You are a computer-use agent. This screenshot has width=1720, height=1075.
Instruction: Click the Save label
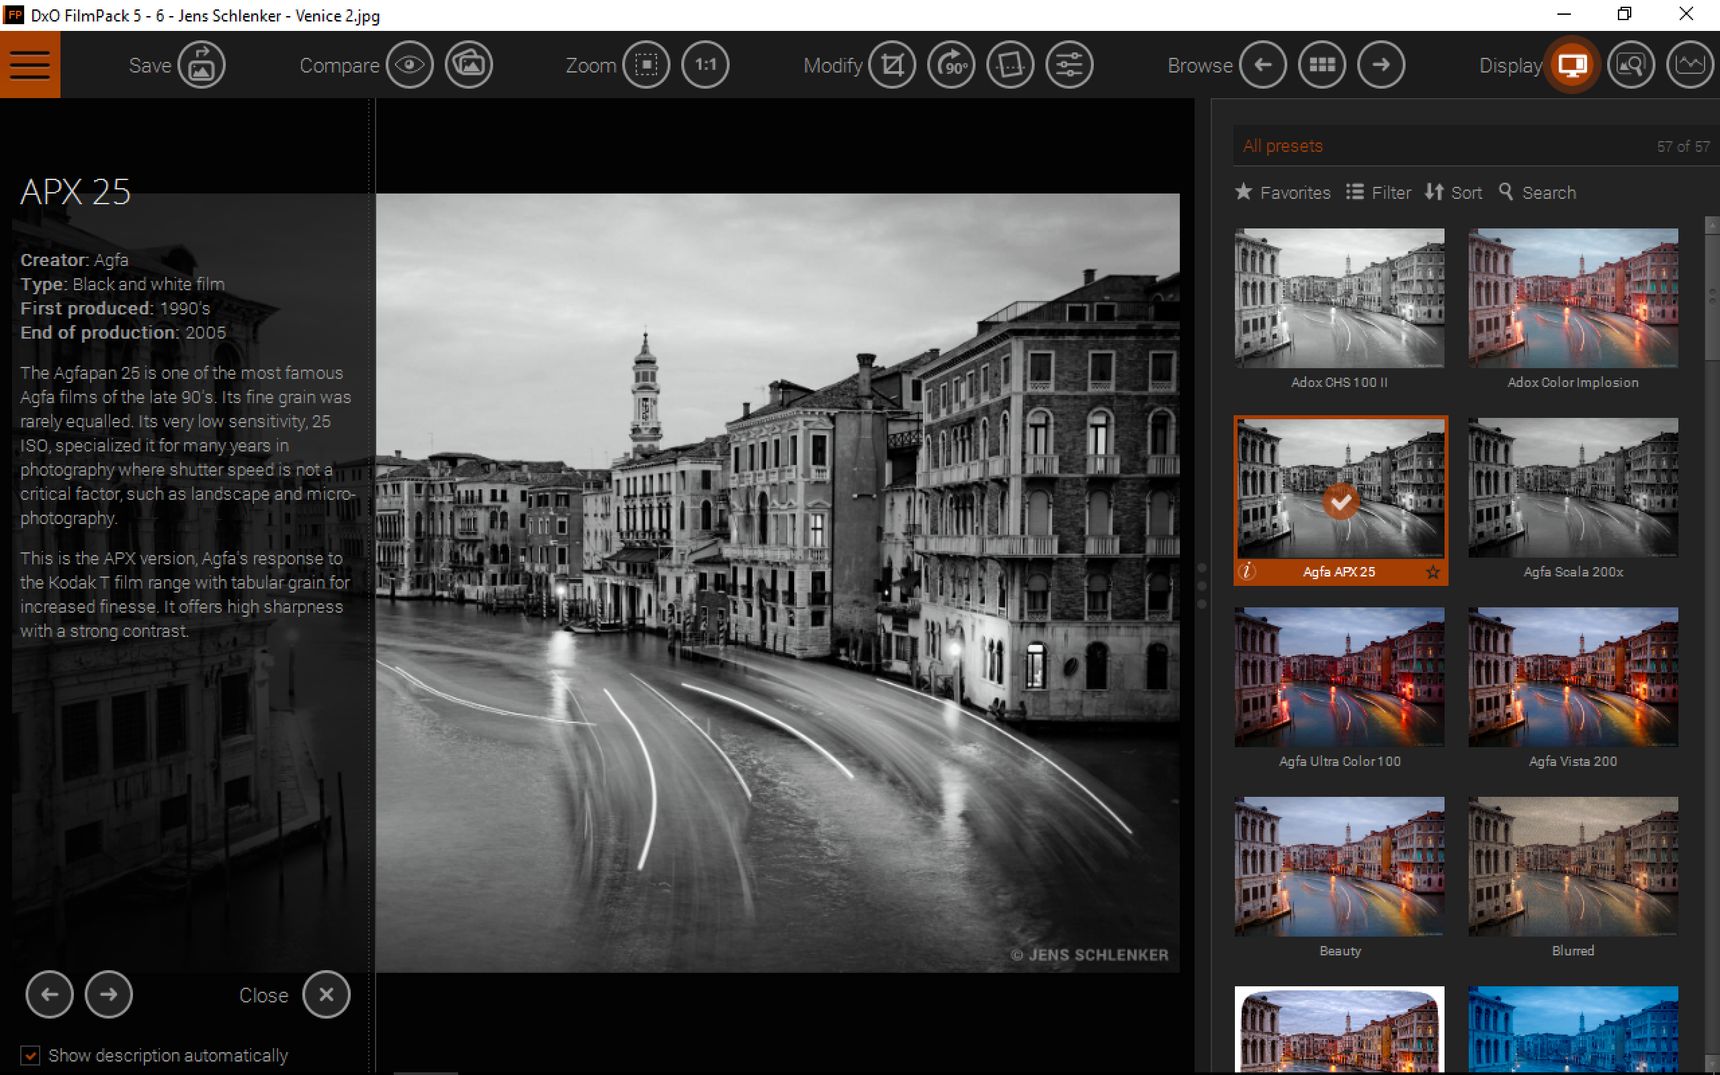[150, 65]
